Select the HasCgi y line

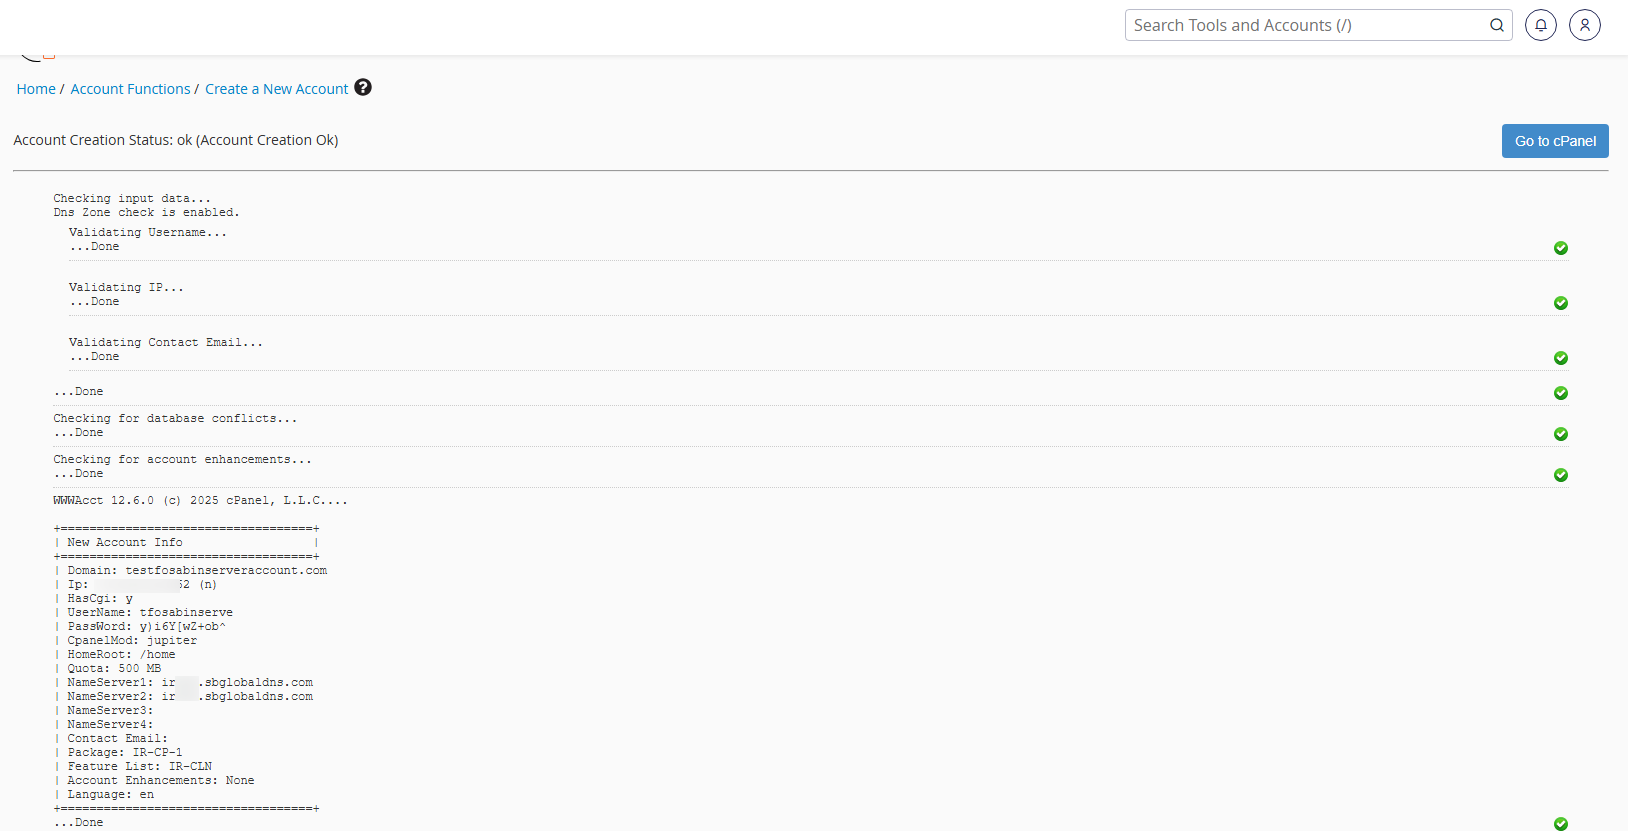100,599
